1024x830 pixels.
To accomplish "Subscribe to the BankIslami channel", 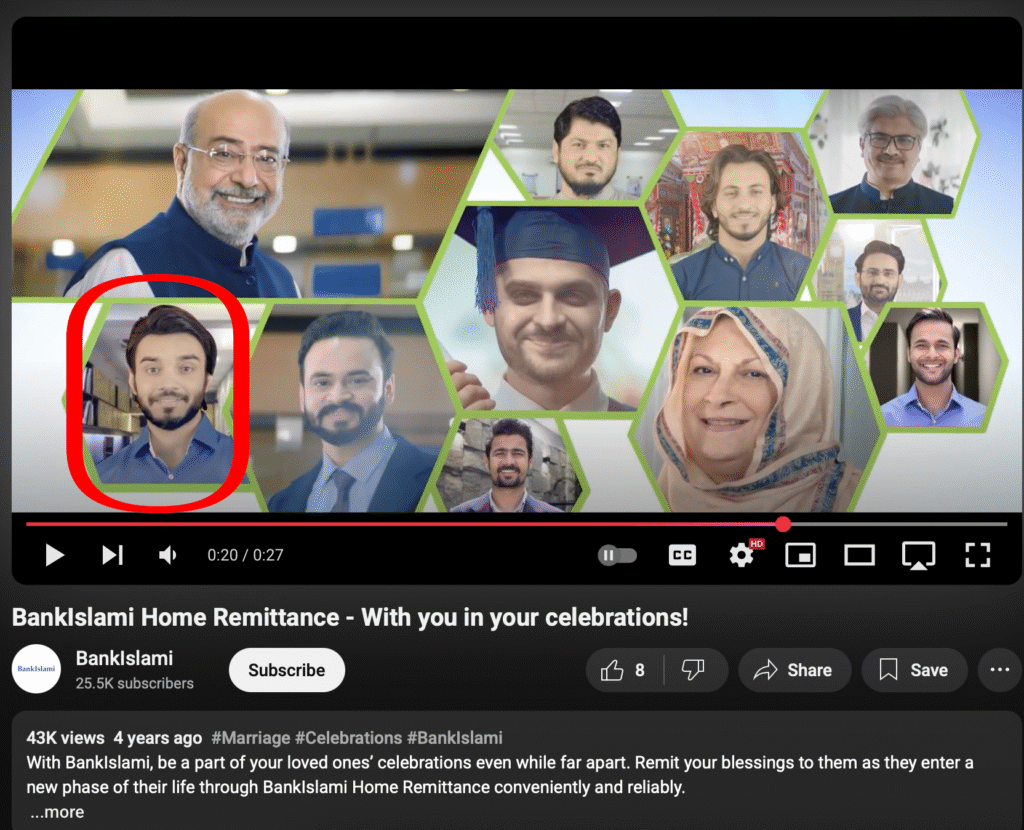I will click(286, 670).
